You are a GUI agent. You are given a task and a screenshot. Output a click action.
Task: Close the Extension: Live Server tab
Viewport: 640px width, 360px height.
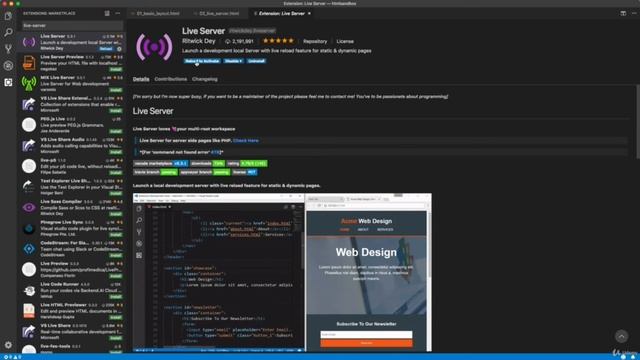click(x=309, y=13)
